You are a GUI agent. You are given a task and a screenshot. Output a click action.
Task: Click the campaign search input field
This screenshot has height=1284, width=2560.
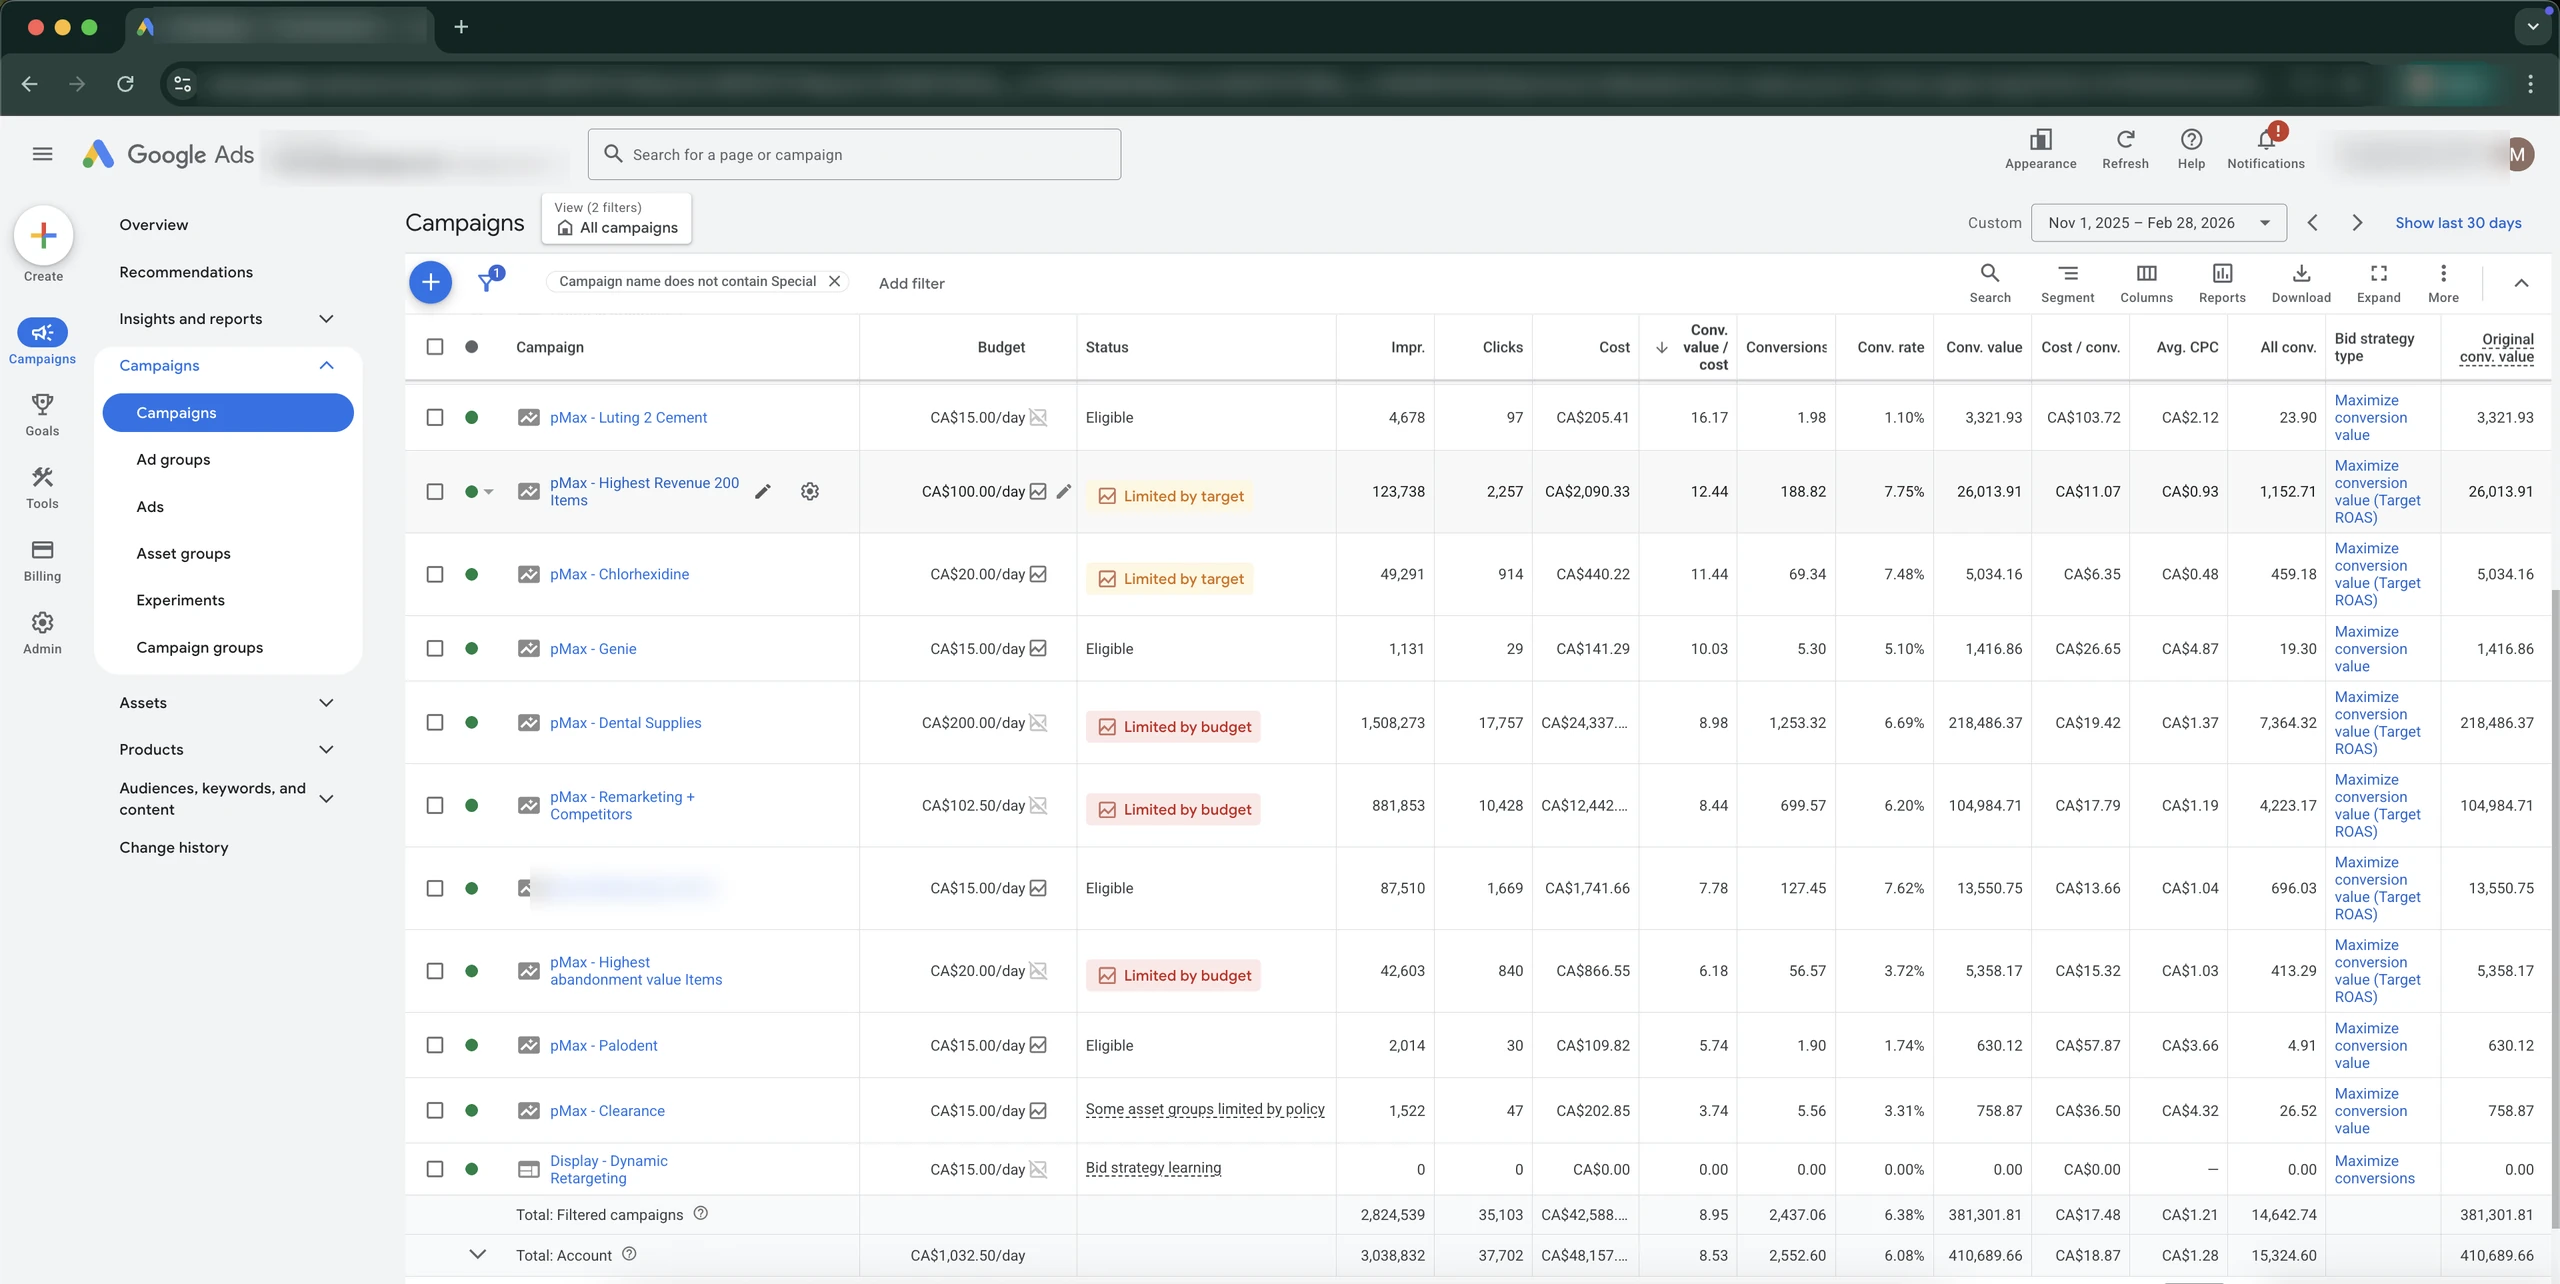pos(854,154)
